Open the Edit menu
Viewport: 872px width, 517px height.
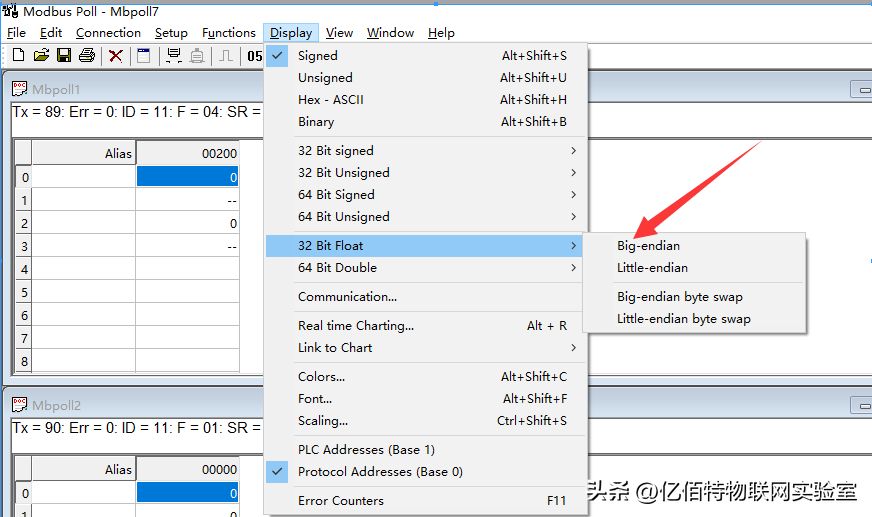point(51,33)
